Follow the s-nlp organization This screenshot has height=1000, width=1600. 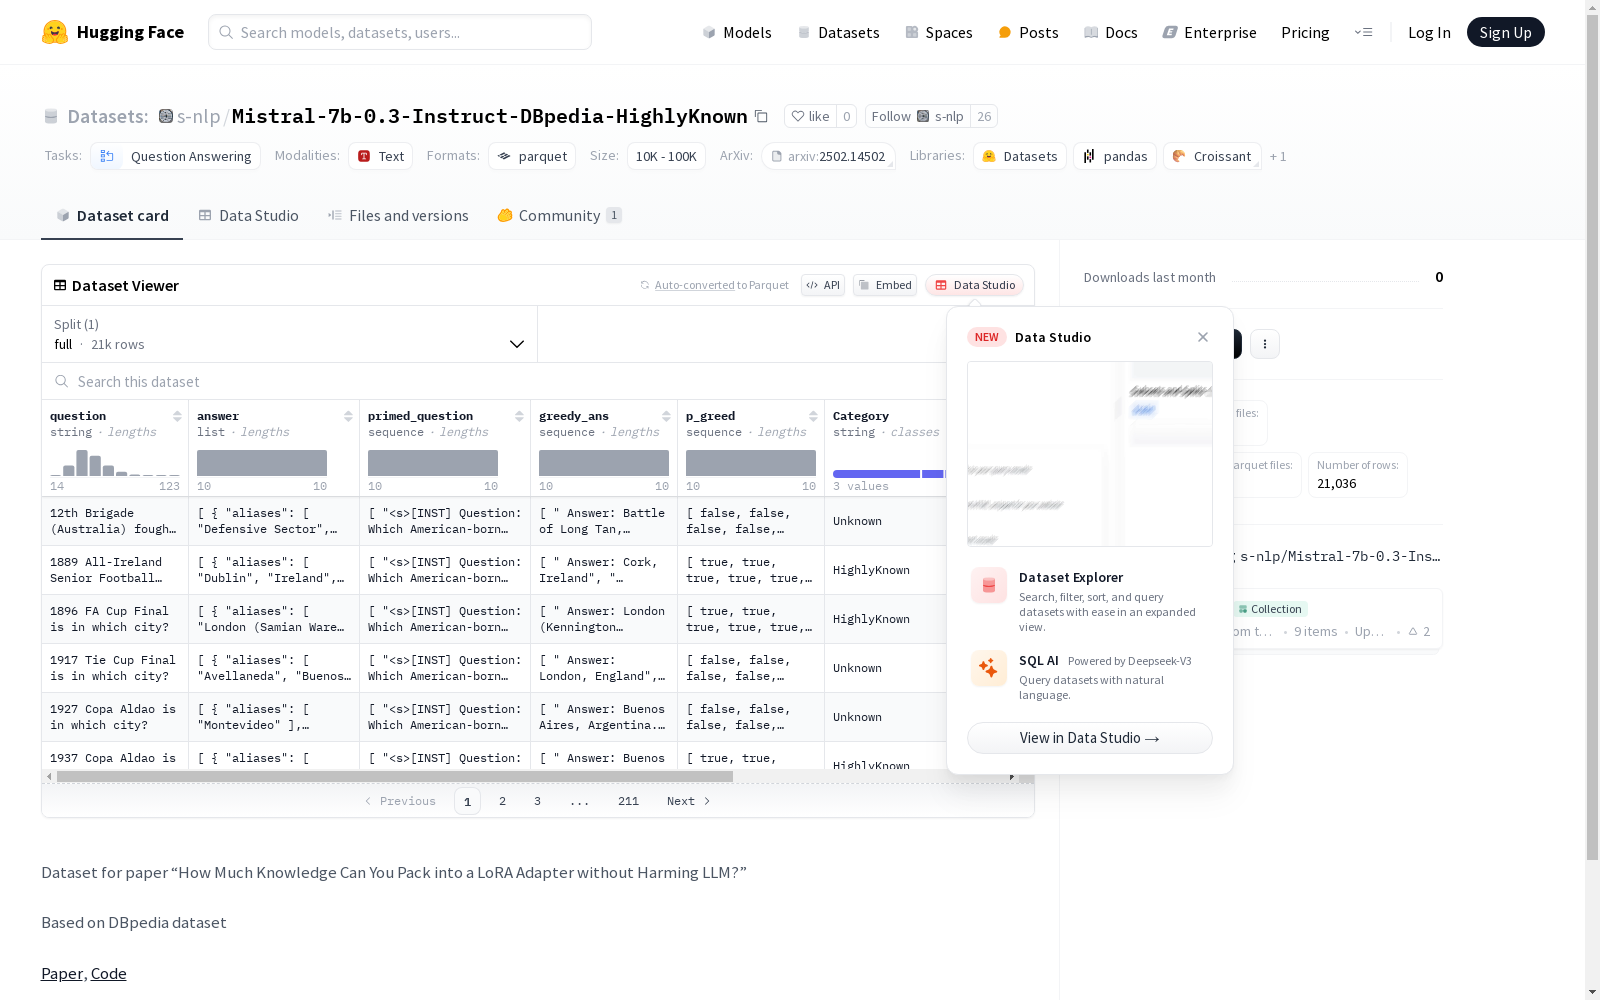coord(918,116)
